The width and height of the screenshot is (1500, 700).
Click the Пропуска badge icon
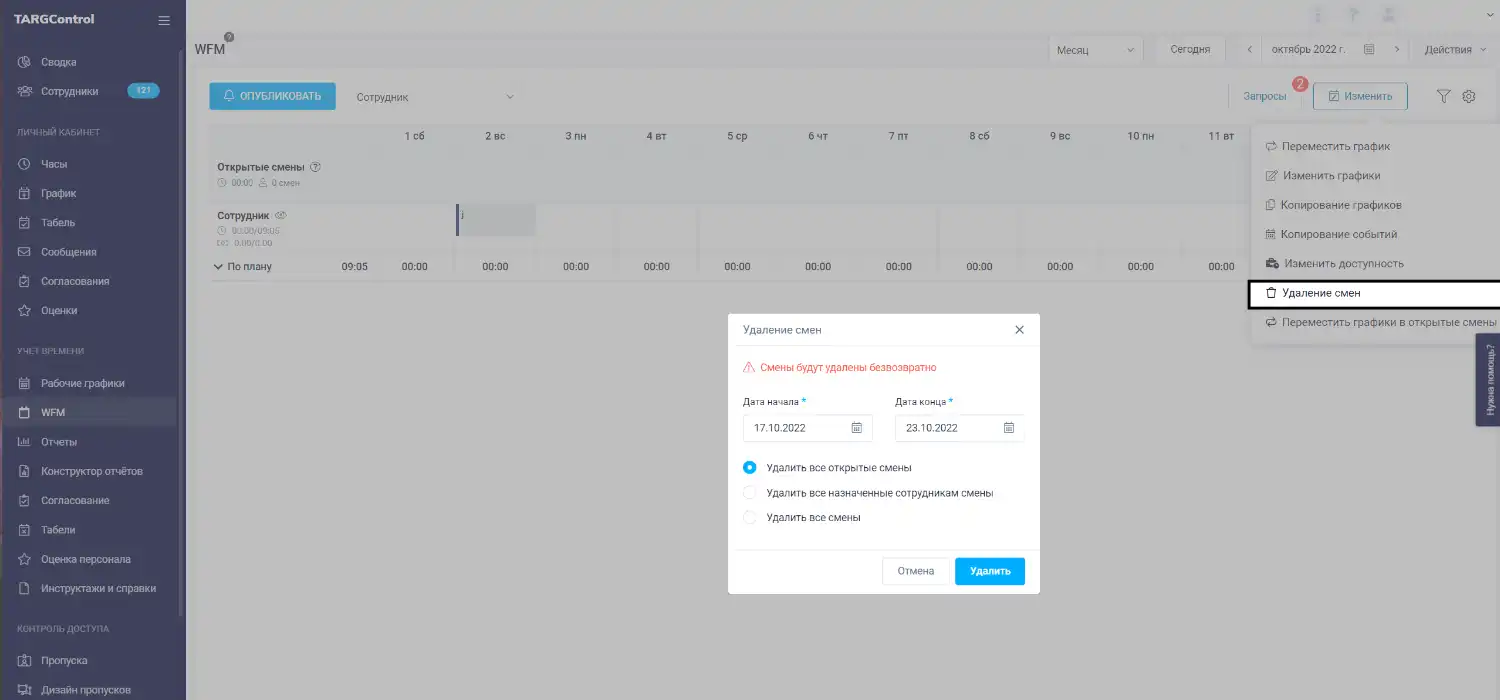tap(24, 661)
